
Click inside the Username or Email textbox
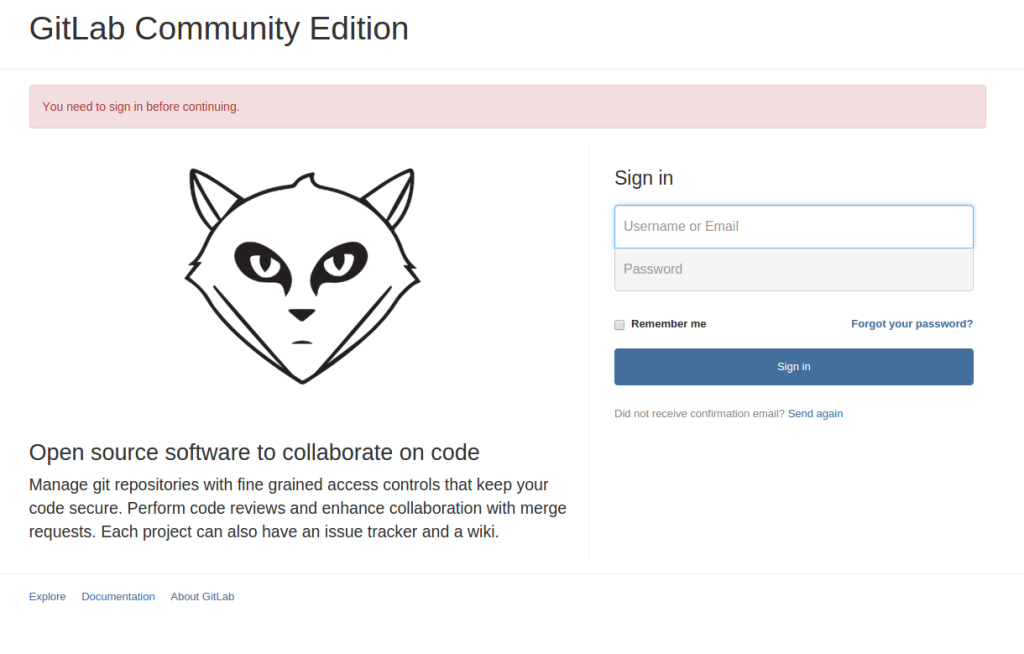tap(793, 226)
